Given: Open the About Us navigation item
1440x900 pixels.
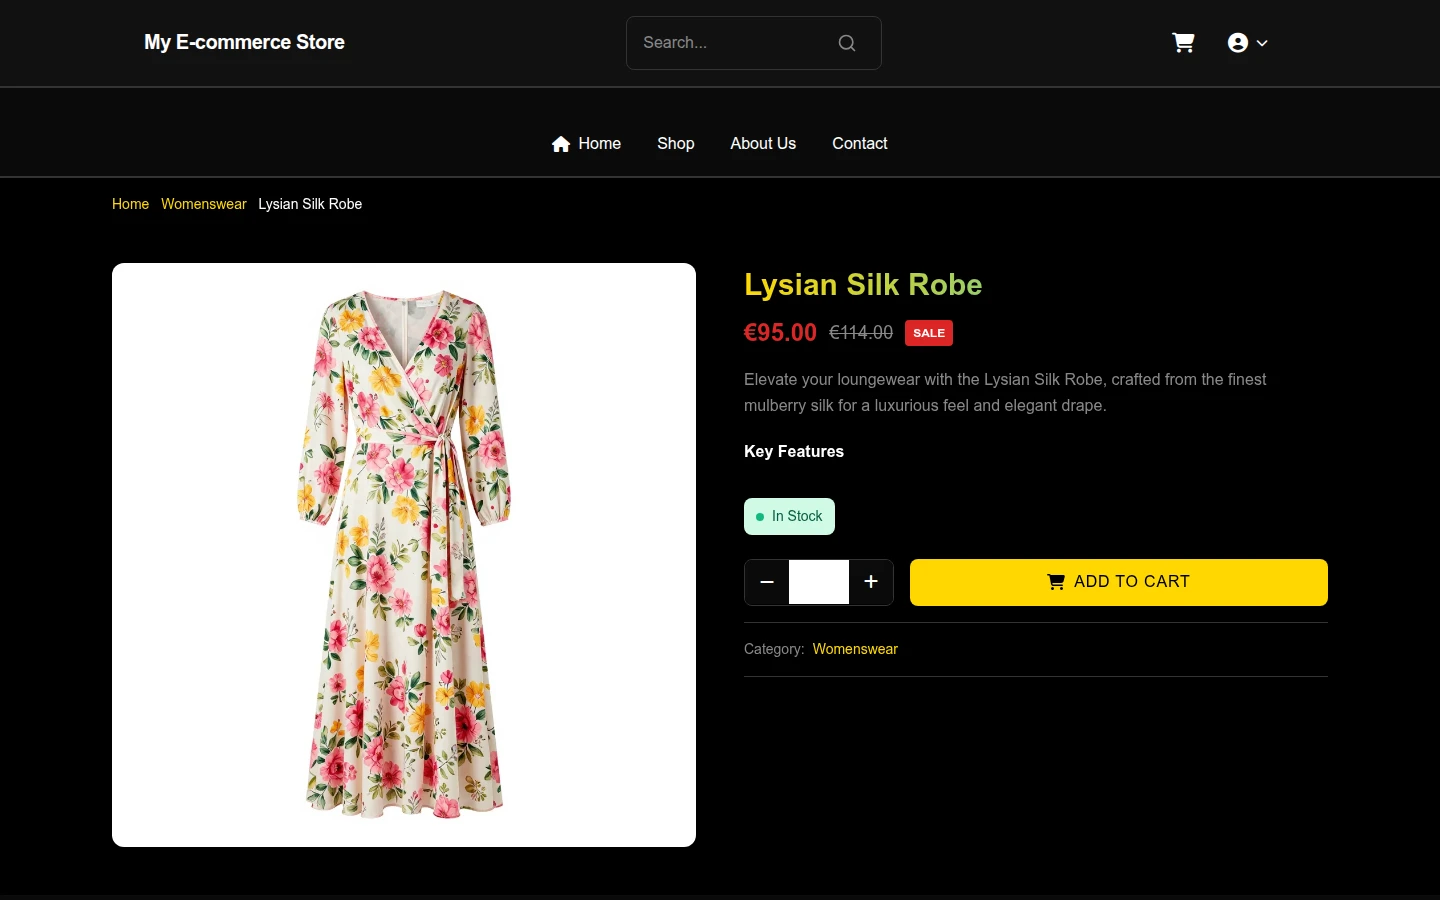Looking at the screenshot, I should click(763, 144).
